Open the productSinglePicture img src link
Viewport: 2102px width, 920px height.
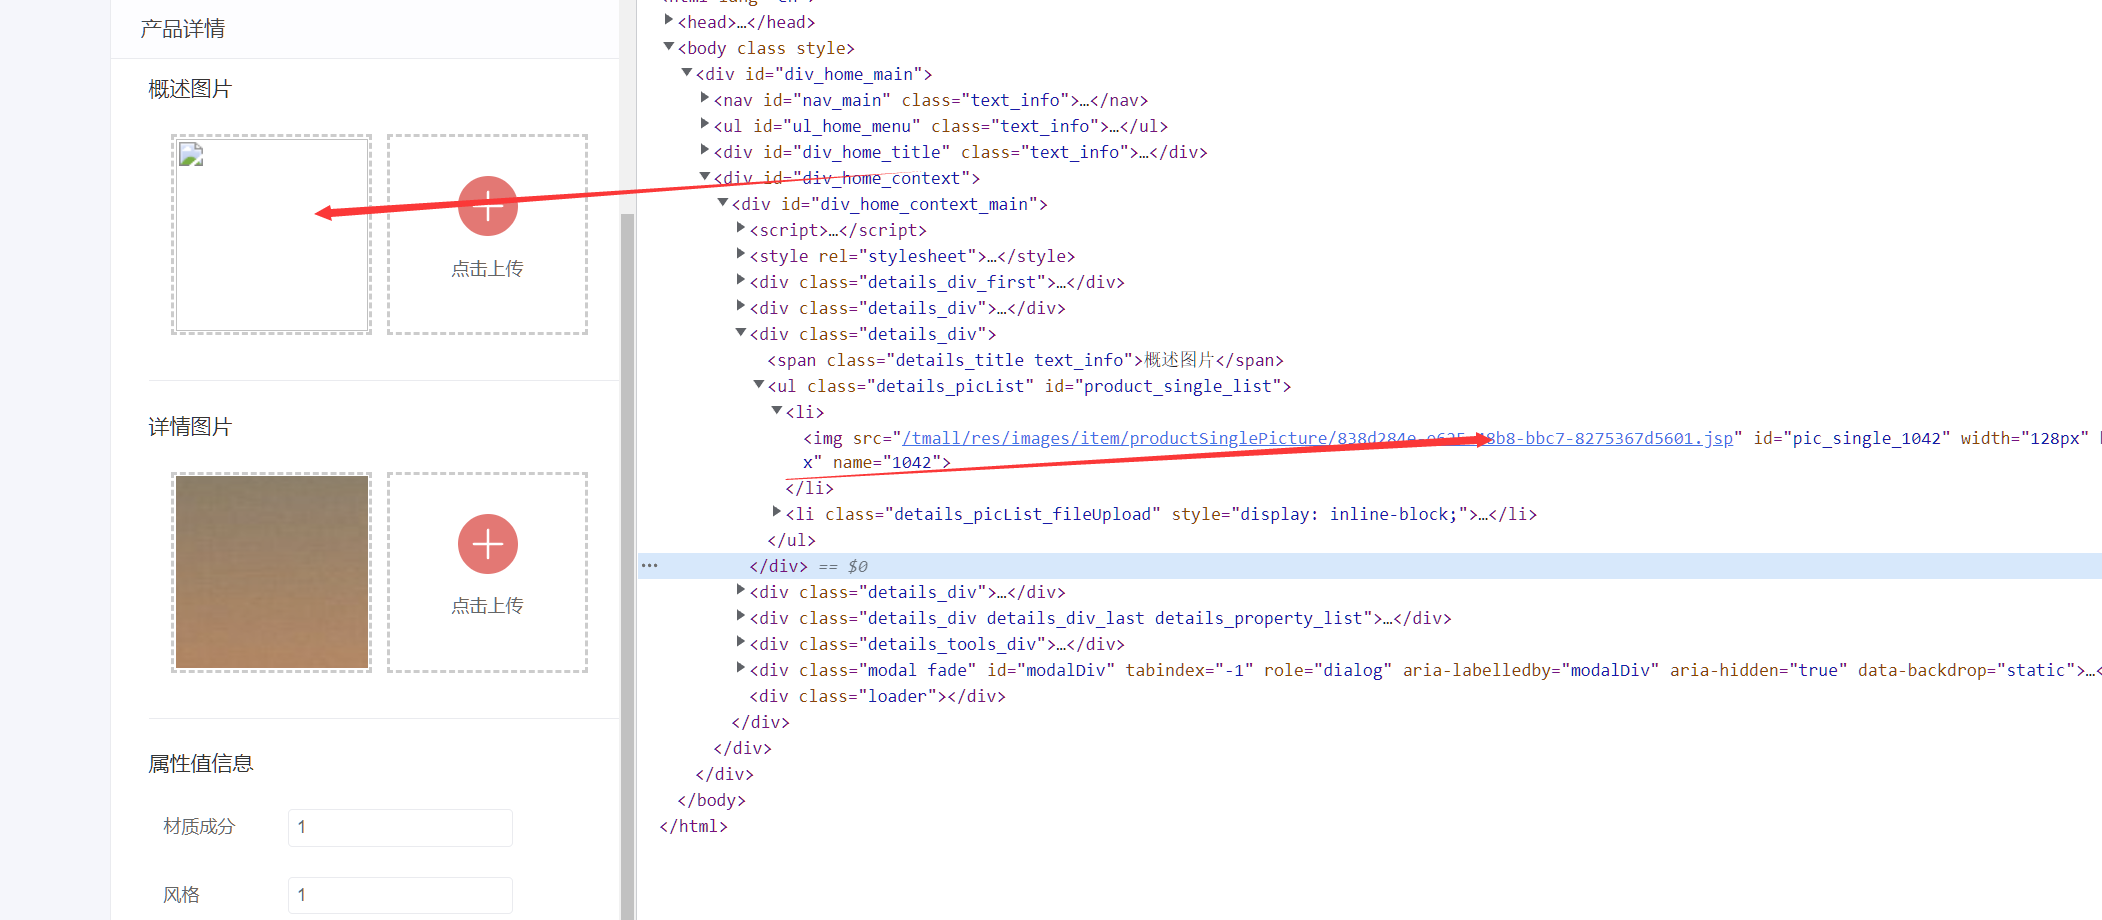click(1317, 438)
